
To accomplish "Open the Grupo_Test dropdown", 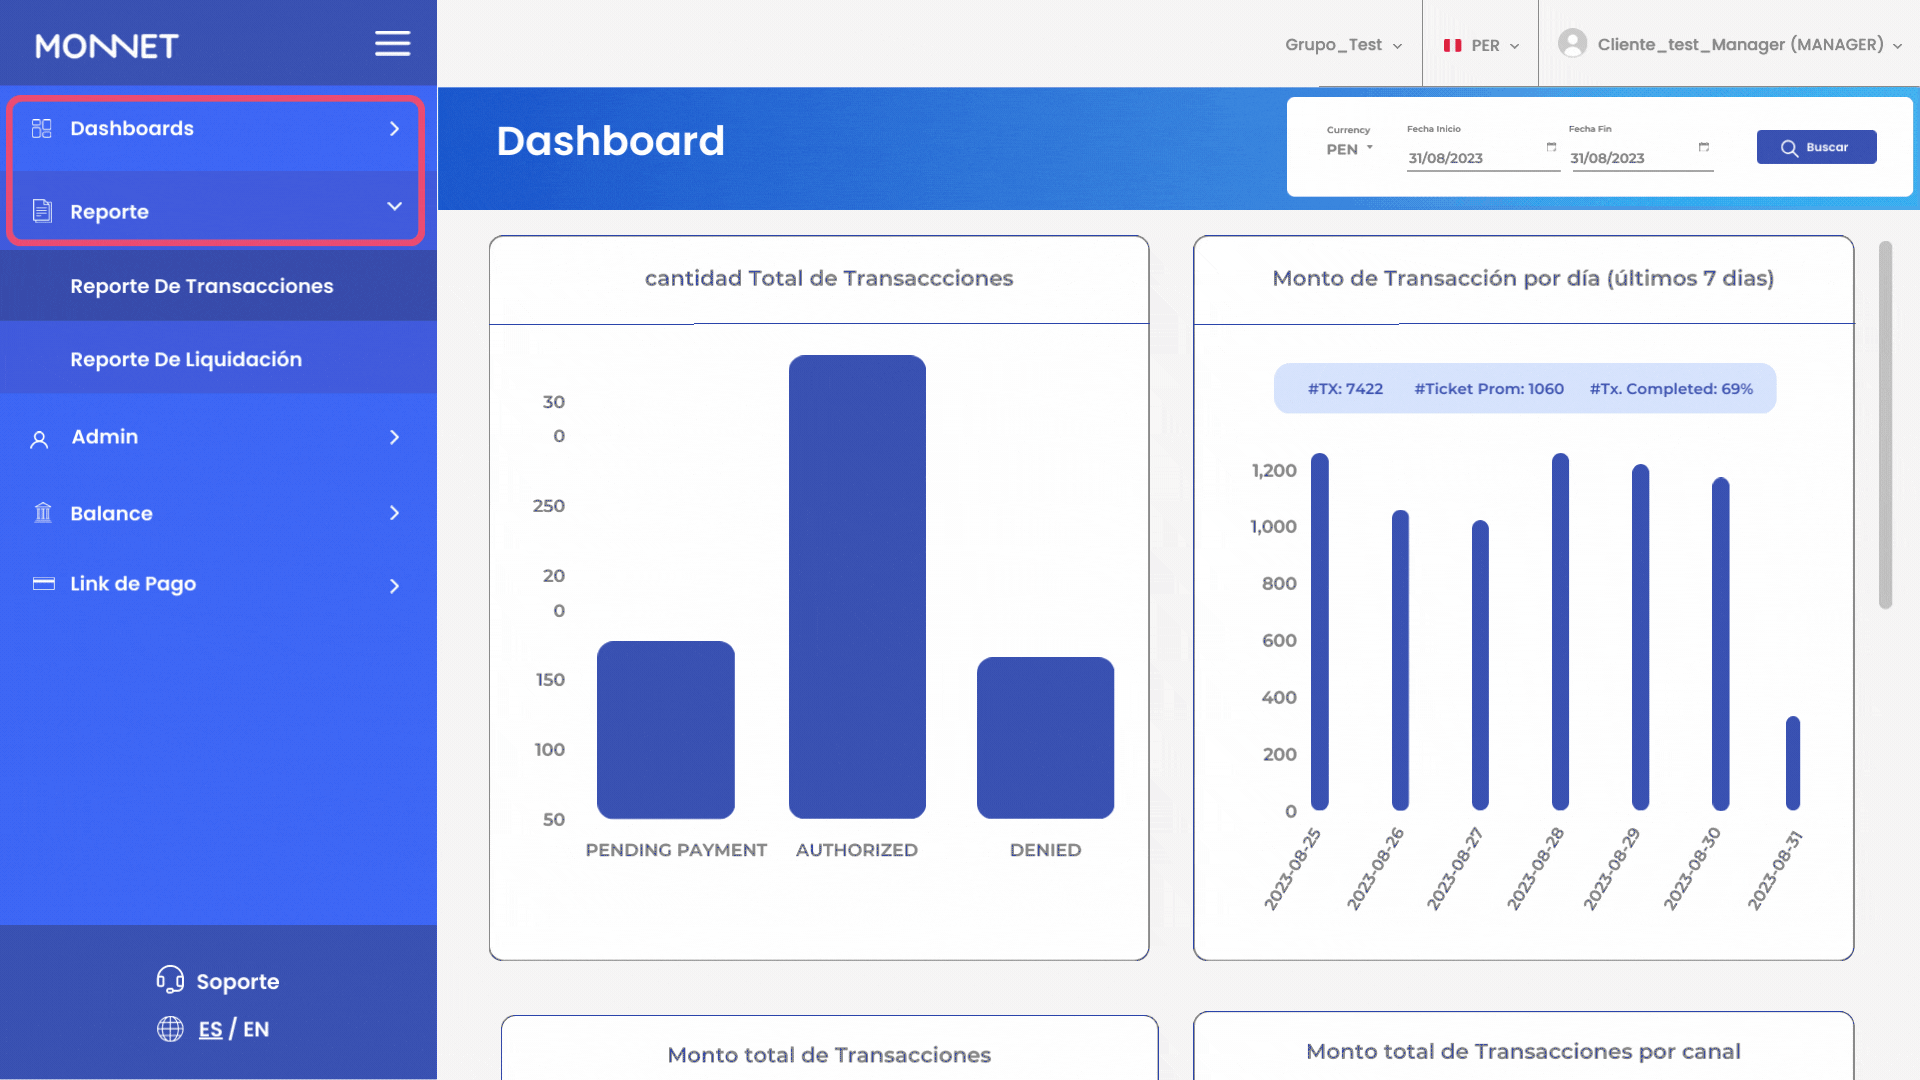I will pos(1343,45).
